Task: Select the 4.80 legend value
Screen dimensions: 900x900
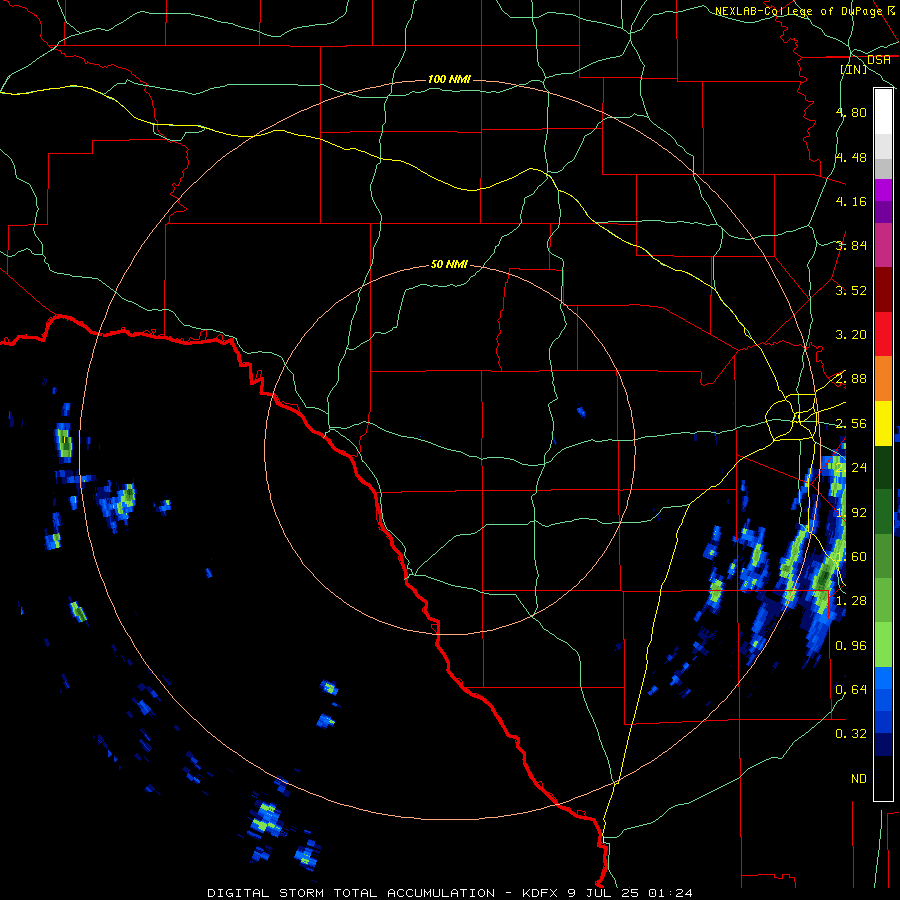Action: coord(851,112)
